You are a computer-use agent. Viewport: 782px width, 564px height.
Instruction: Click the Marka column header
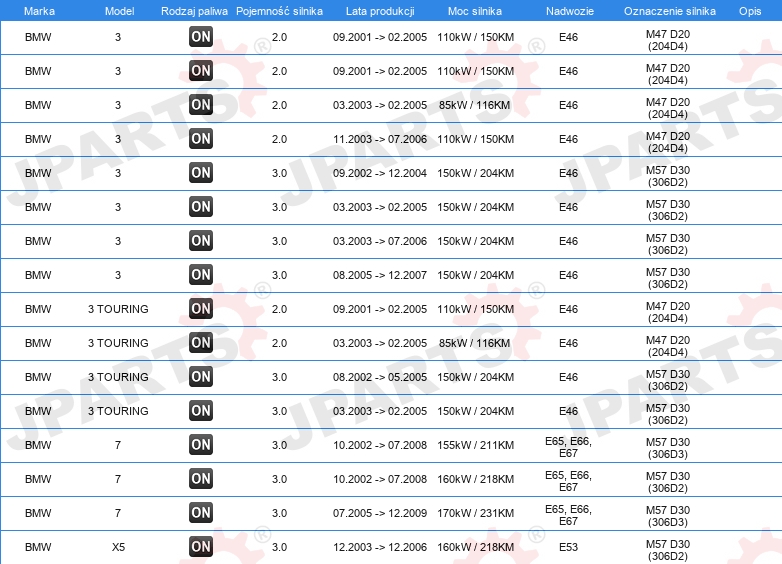(39, 11)
